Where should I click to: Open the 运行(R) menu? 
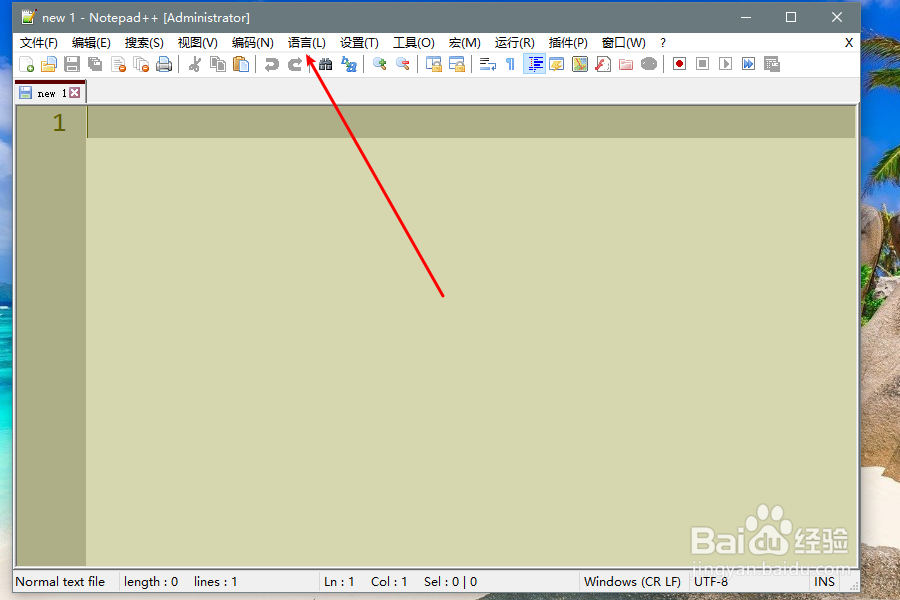tap(515, 43)
